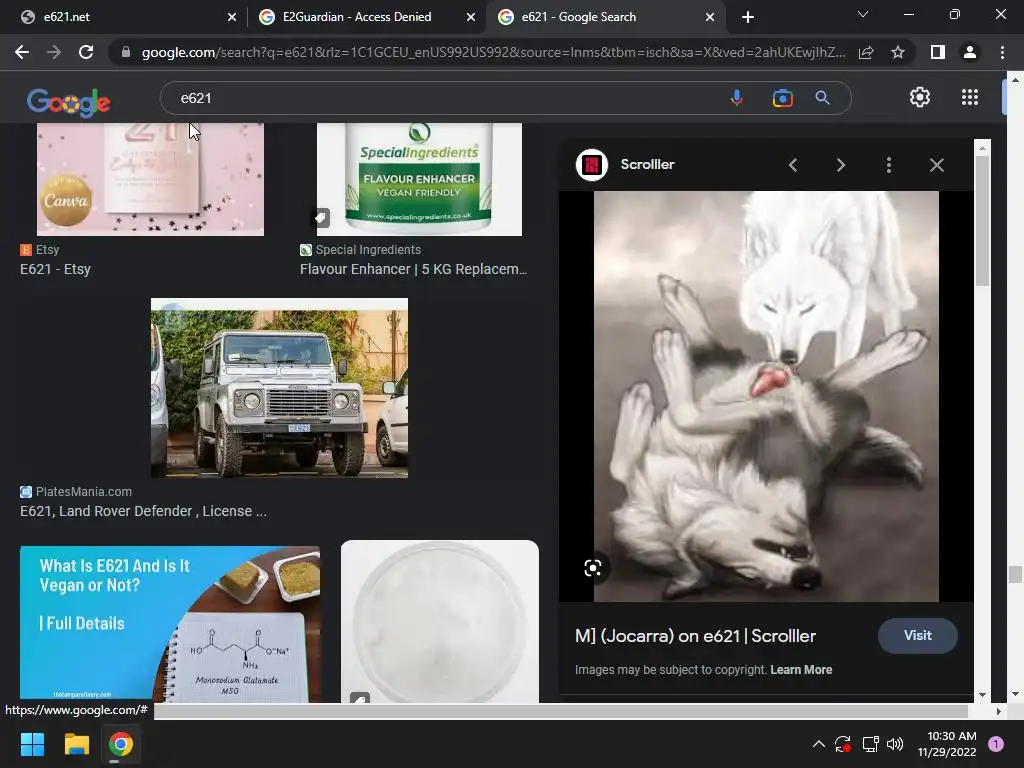Open the Scrolller source name link
The image size is (1024, 768).
tap(647, 165)
